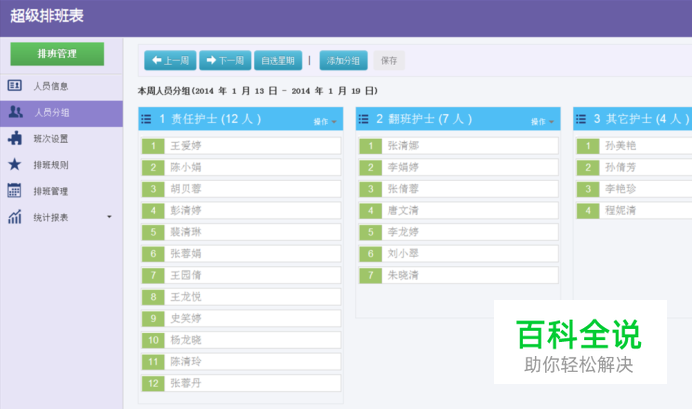Select 李艳珍 row
692x409 pixels.
634,189
